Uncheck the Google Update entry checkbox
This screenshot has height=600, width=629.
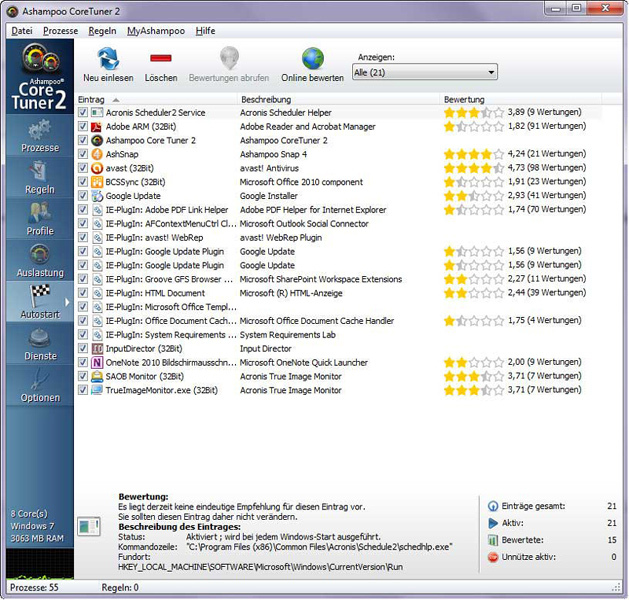(x=83, y=196)
